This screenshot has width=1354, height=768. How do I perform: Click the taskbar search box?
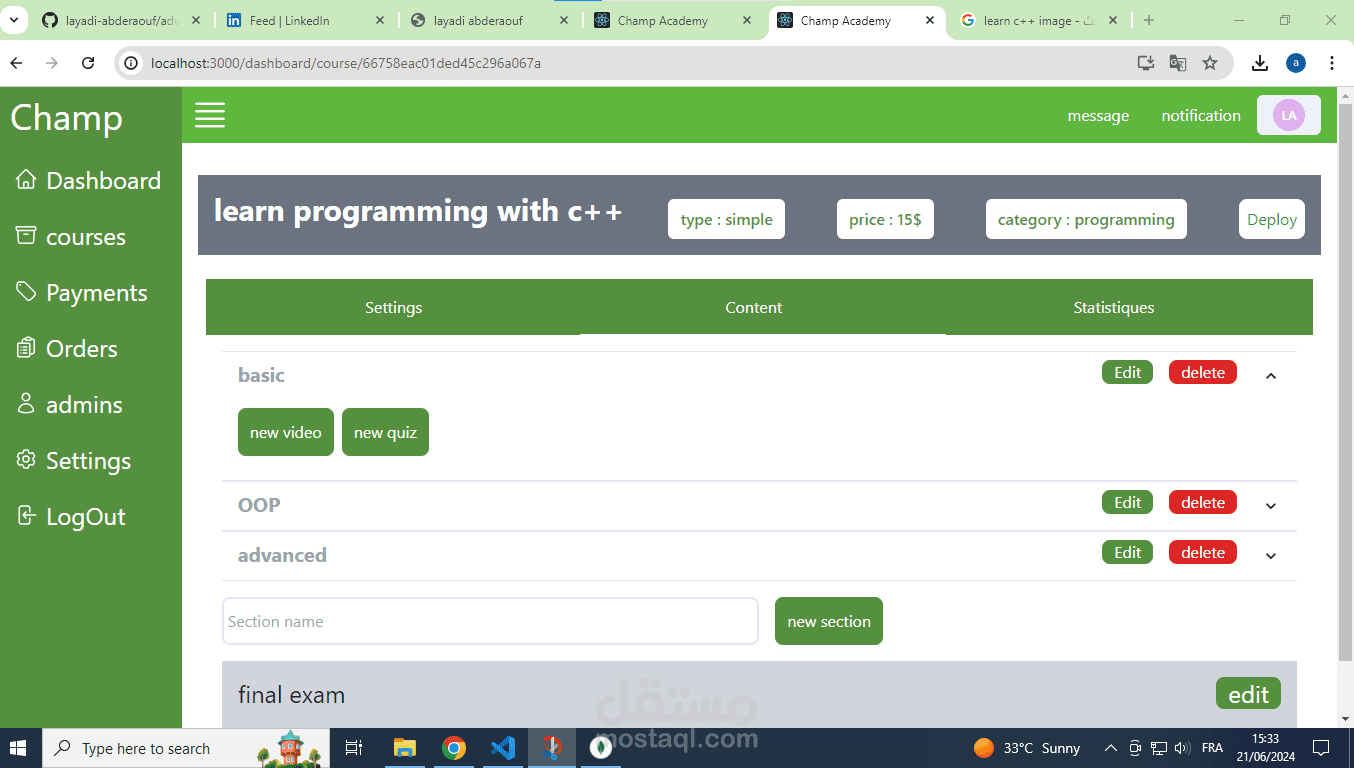click(187, 748)
